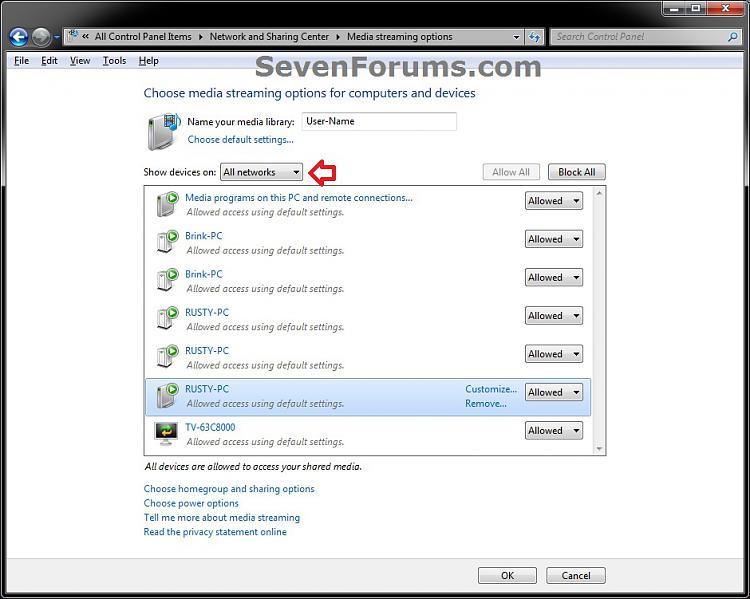Open Allowed dropdown for TV-63C8000
Image resolution: width=750 pixels, height=599 pixels.
pos(554,431)
